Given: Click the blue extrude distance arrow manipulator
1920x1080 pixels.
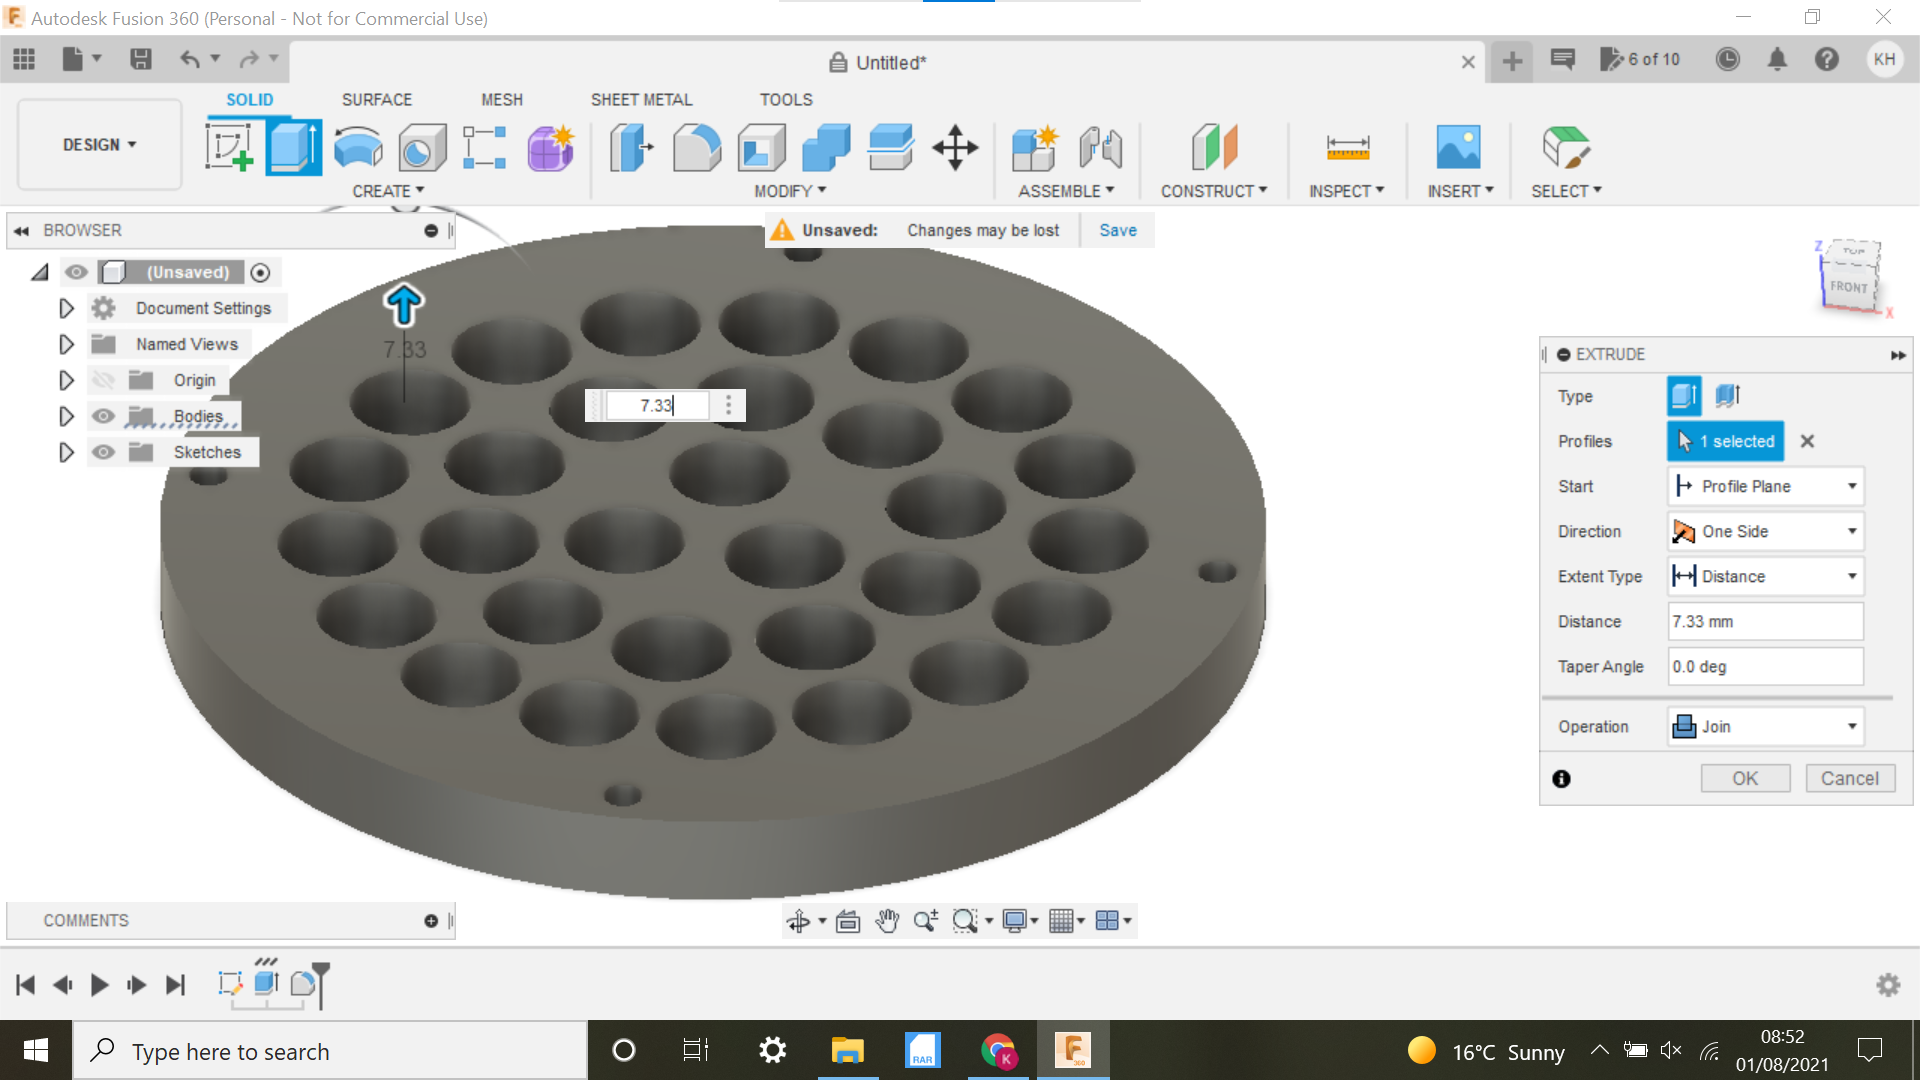Looking at the screenshot, I should [404, 305].
